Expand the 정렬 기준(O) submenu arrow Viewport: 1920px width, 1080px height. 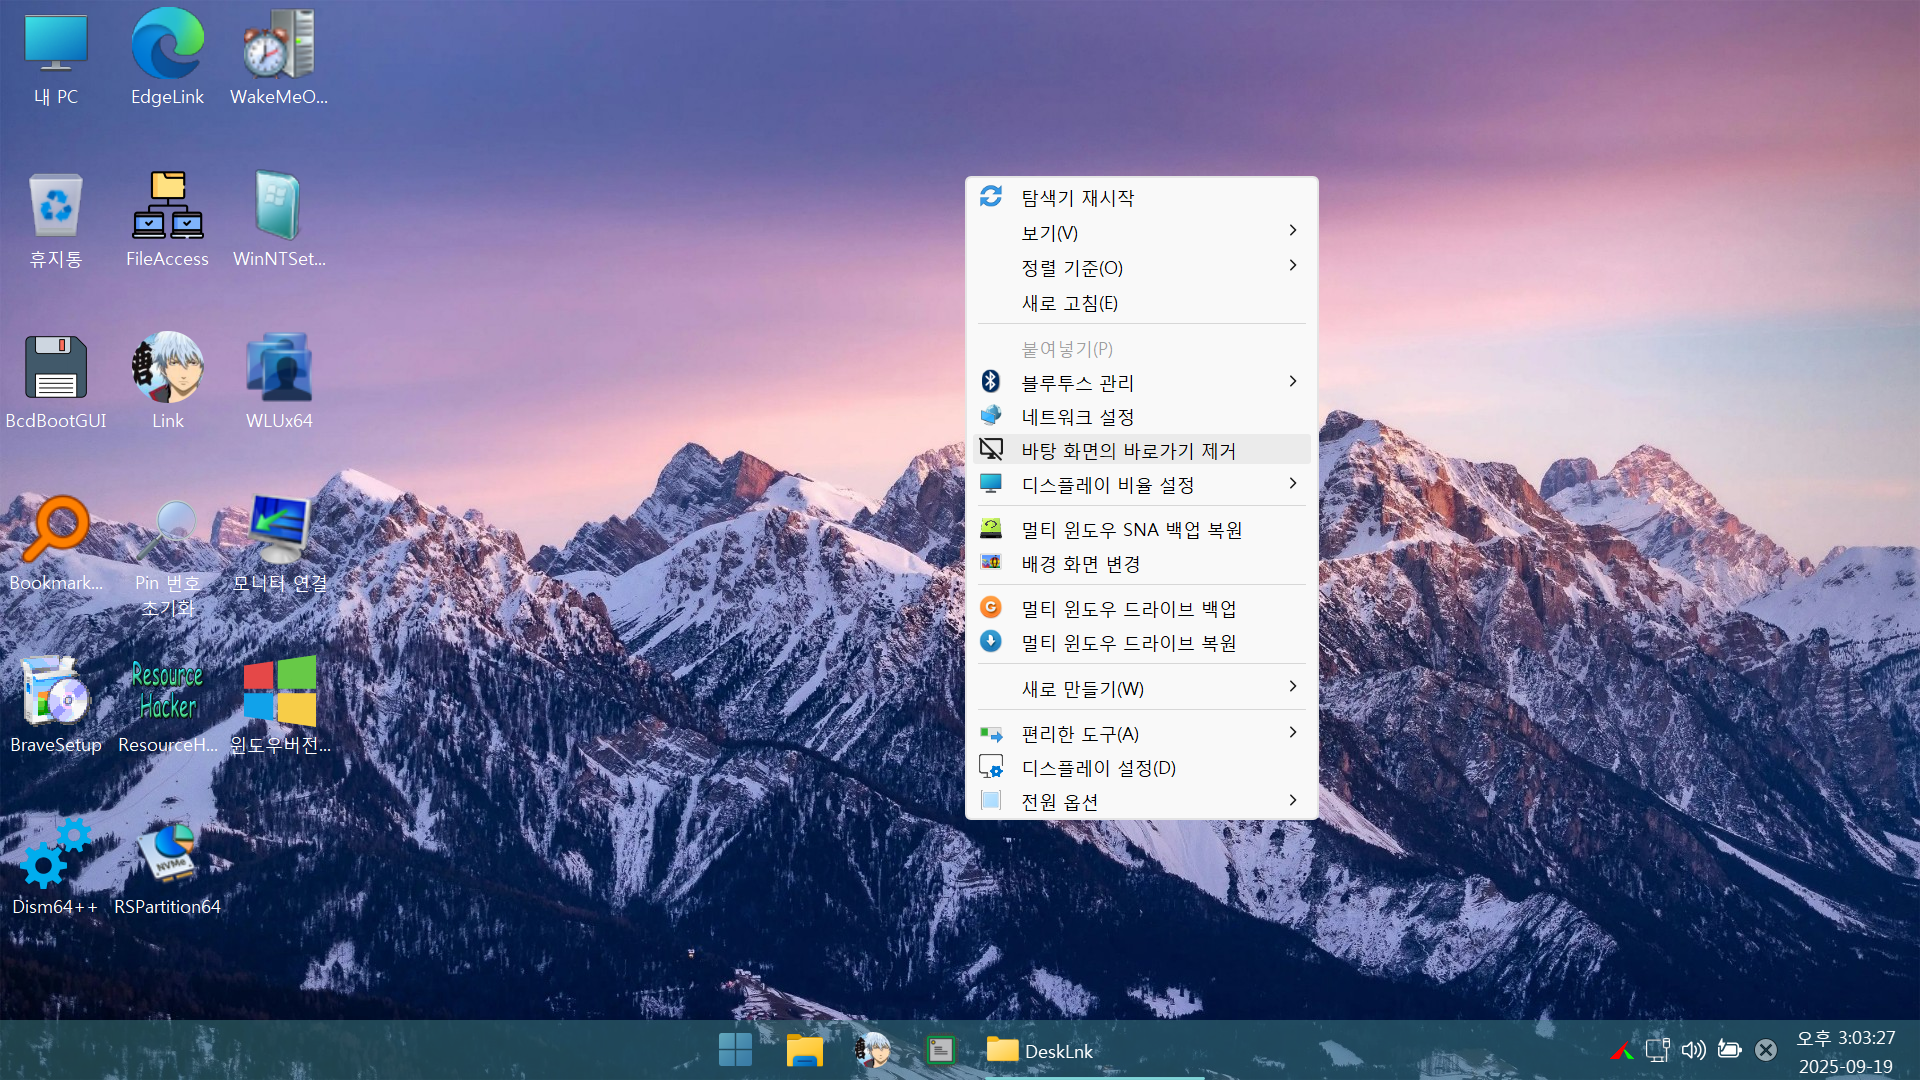tap(1292, 266)
